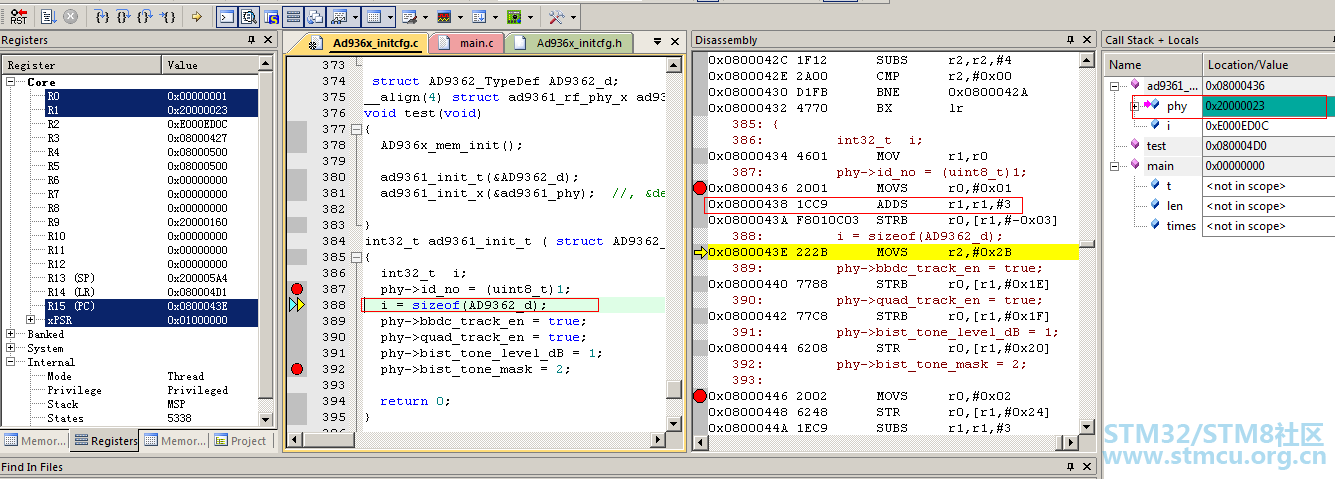This screenshot has width=1335, height=479.
Task: Toggle breakpoint on source line 387
Action: click(296, 289)
